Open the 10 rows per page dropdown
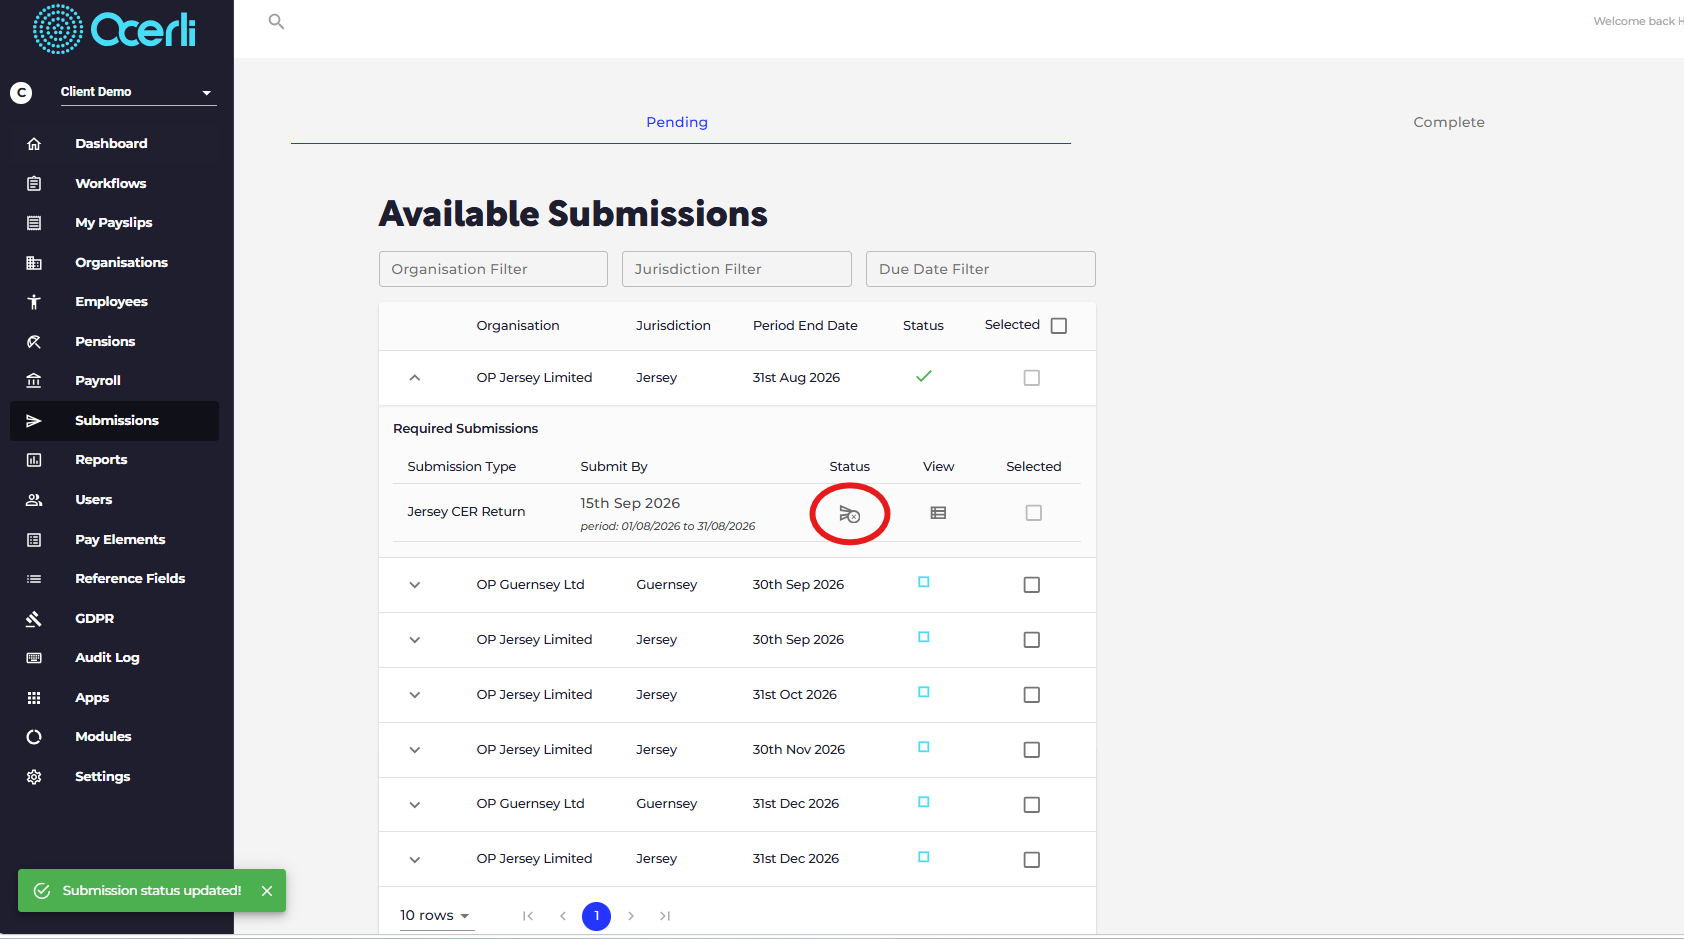Viewport: 1684px width, 939px height. (x=436, y=916)
